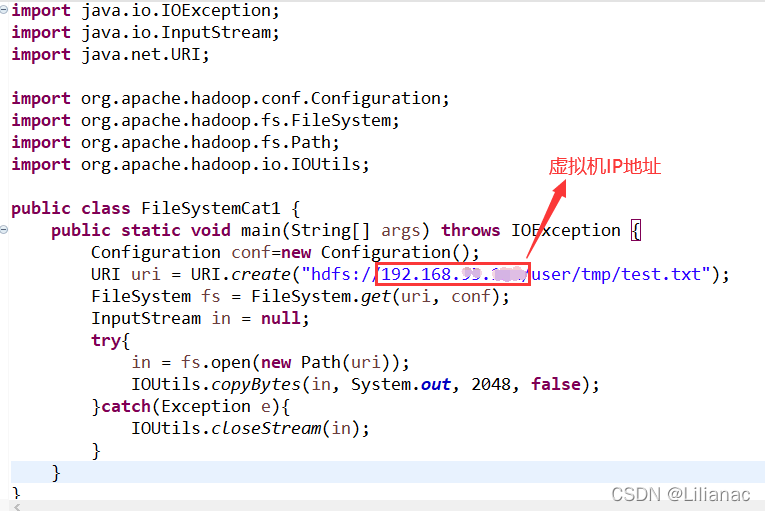Click 'null' in InputStream declaration
Screen dimensions: 765x511
tap(281, 318)
